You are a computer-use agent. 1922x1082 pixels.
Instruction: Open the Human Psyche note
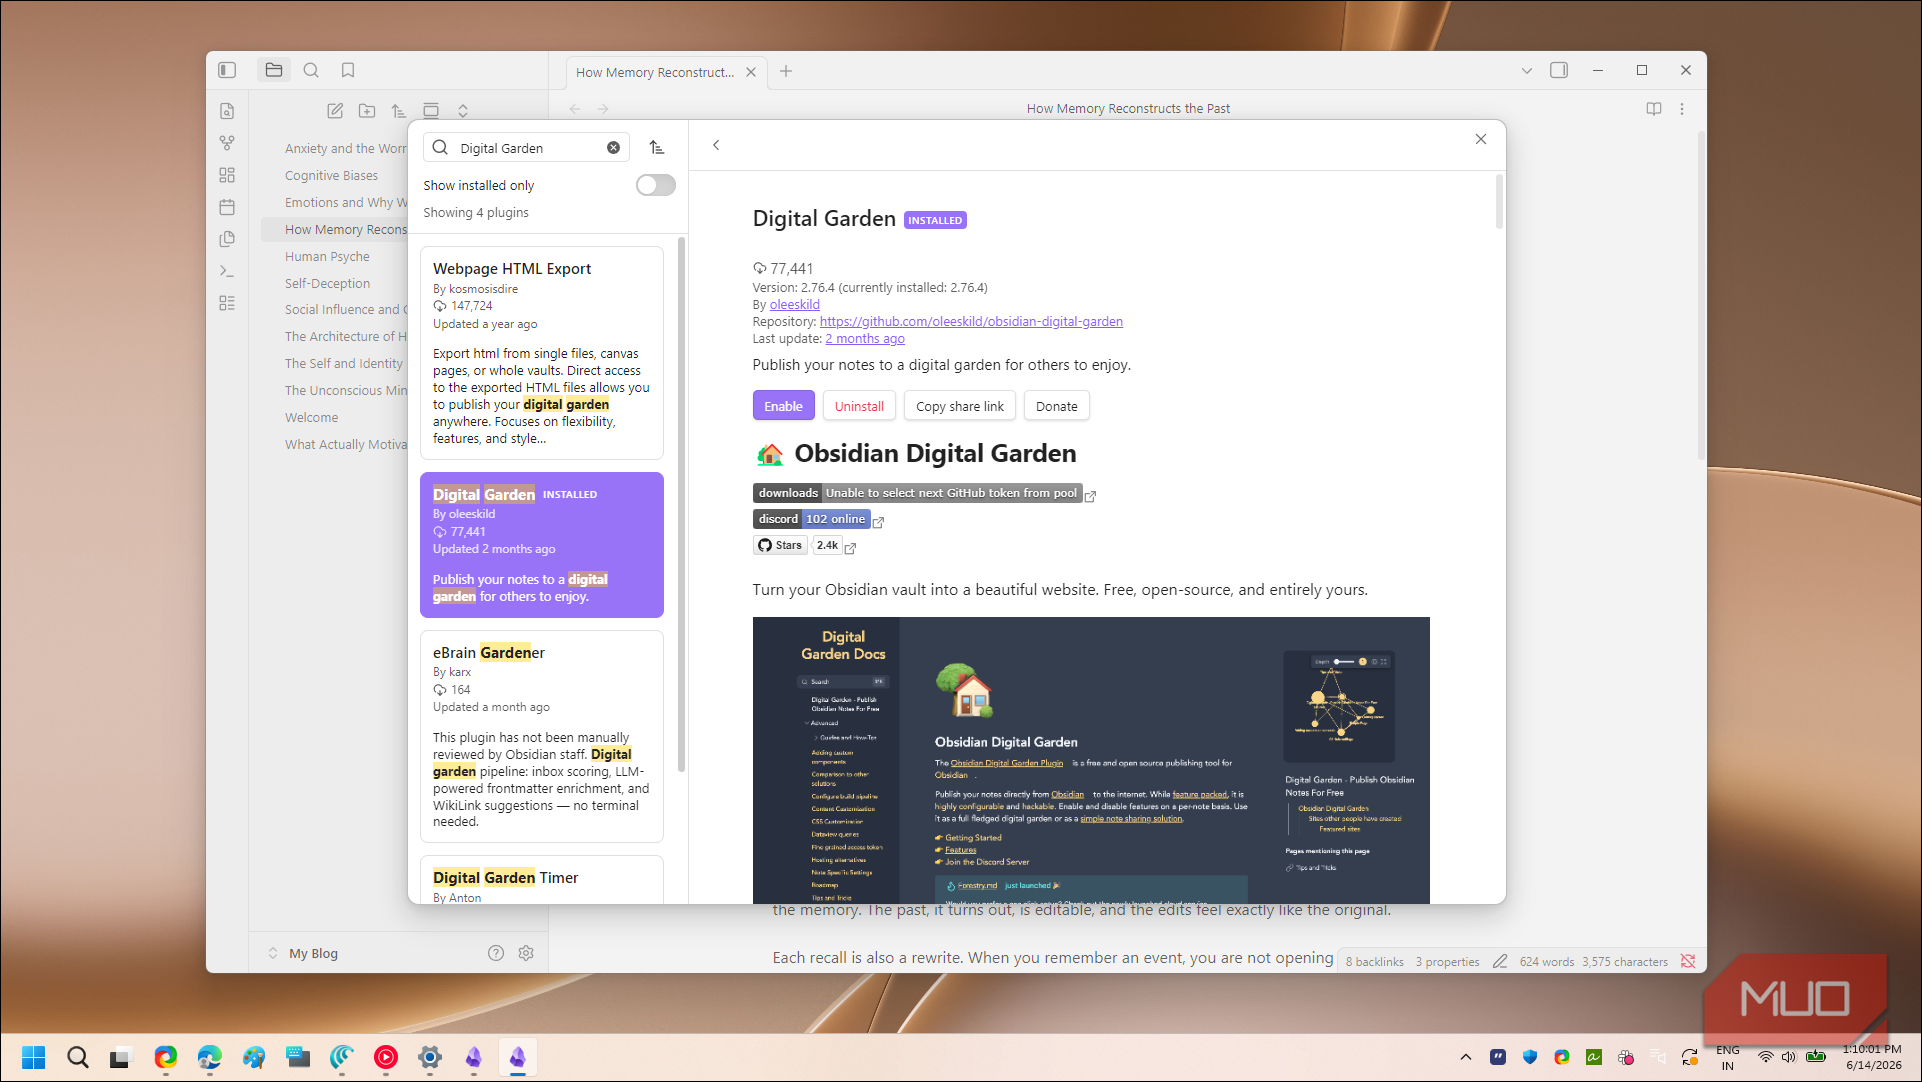pos(327,256)
